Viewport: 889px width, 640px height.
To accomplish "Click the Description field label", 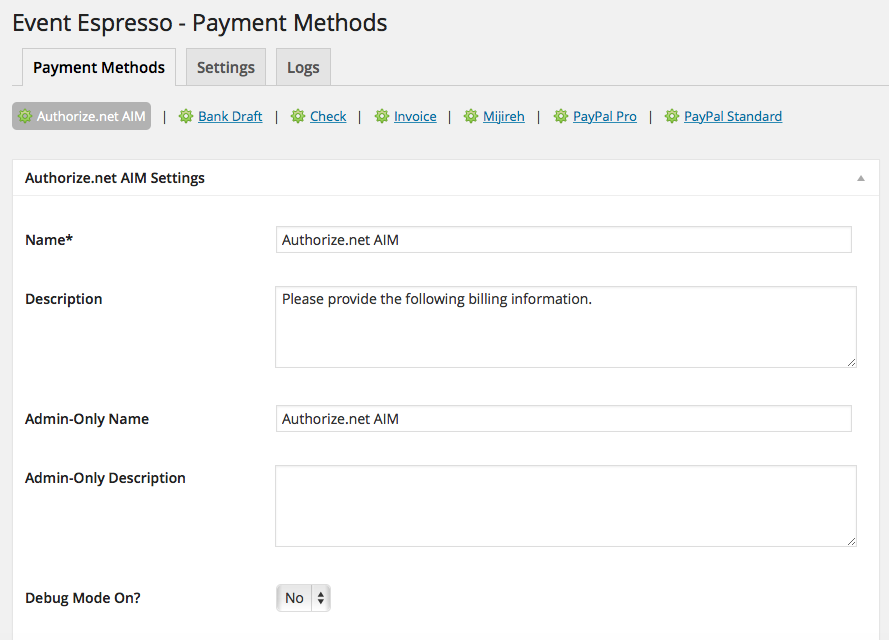I will point(64,299).
